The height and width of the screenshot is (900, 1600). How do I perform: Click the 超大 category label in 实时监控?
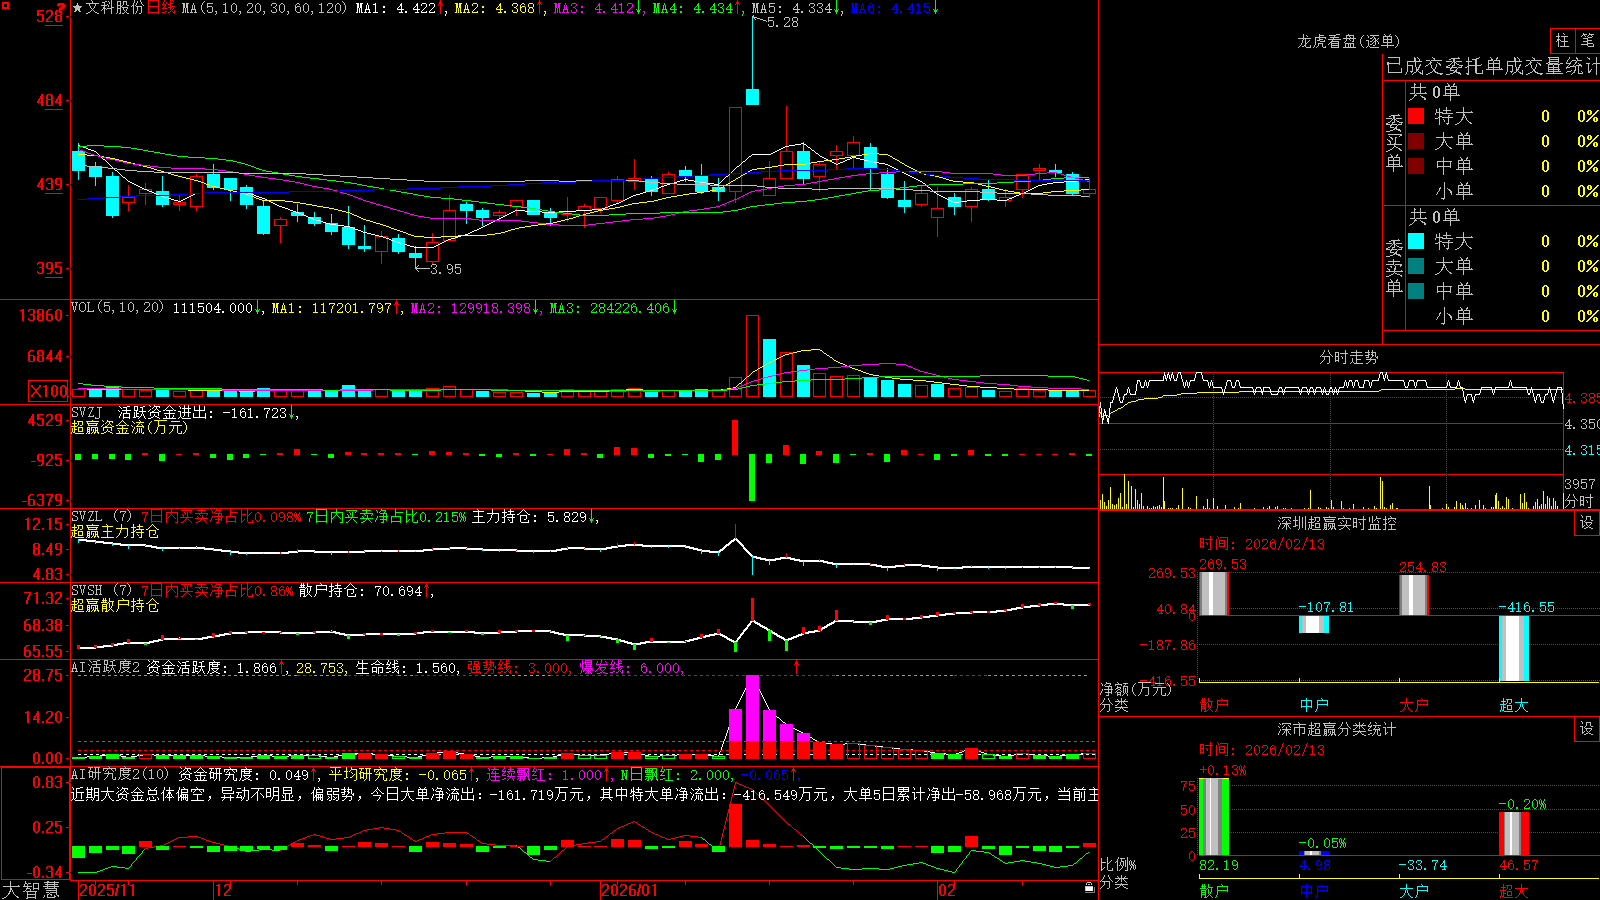pyautogui.click(x=1514, y=705)
